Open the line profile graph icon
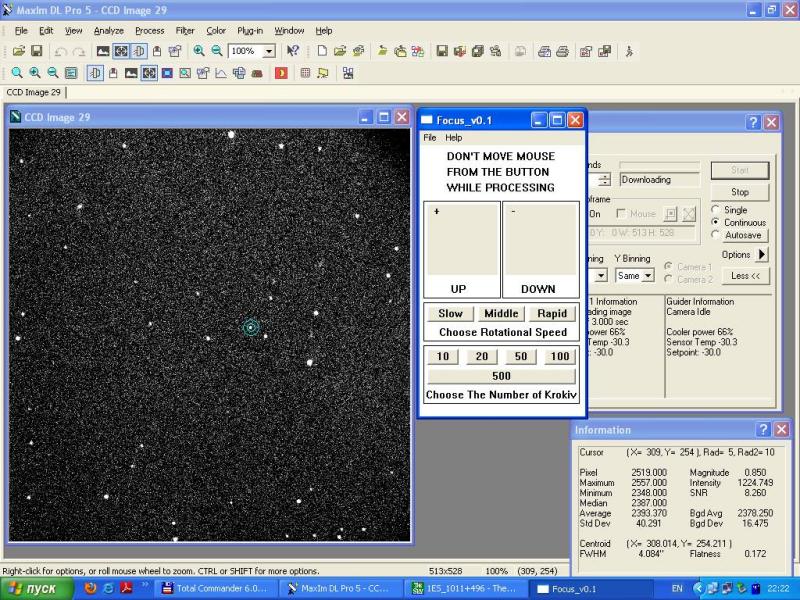Viewport: 800px width, 600px height. click(x=221, y=73)
